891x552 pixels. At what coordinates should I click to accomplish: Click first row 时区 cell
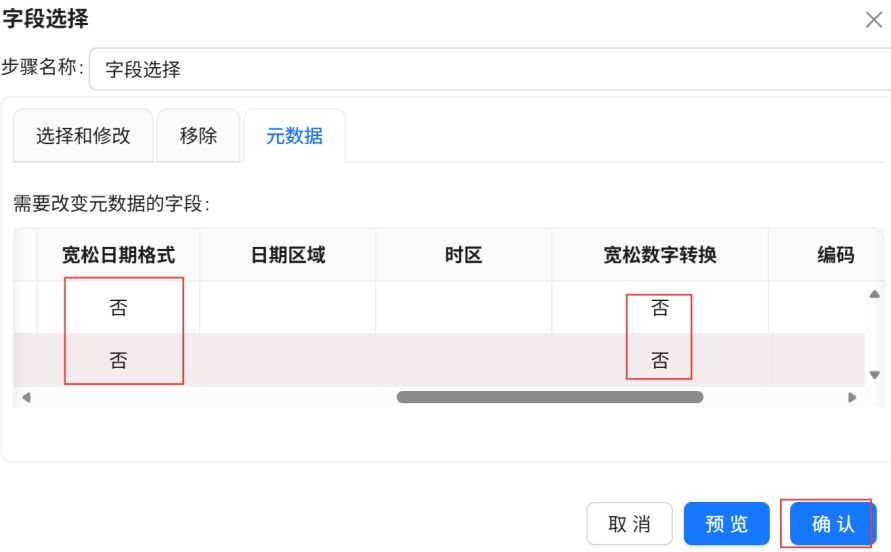coord(463,307)
